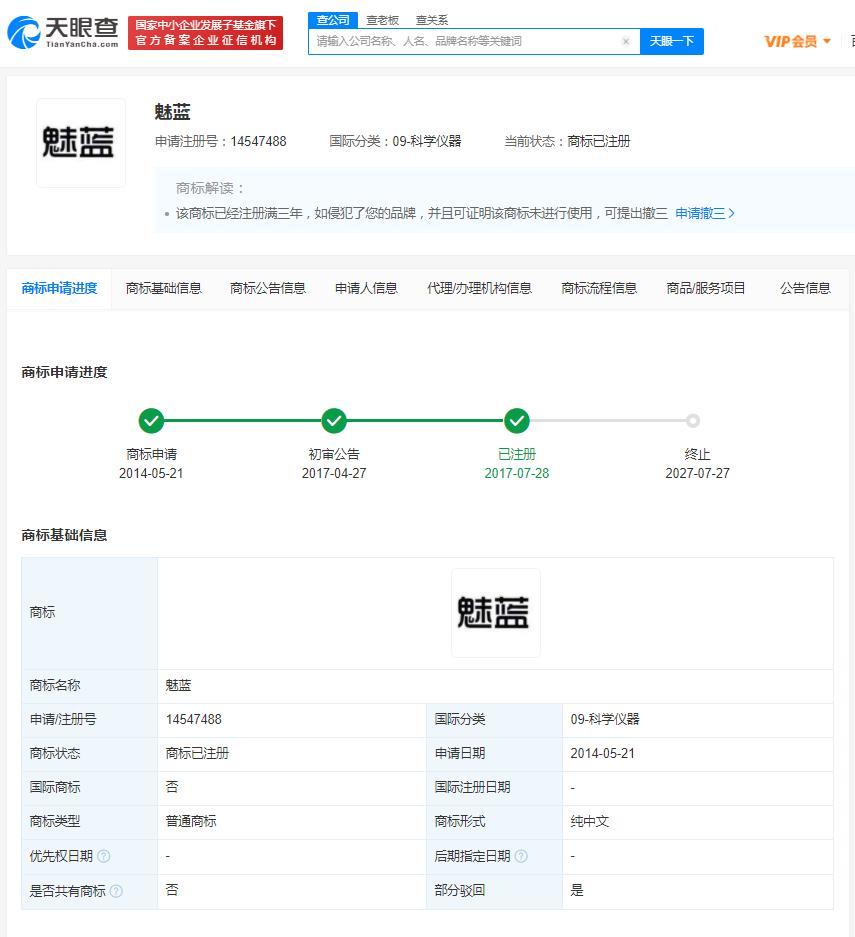Open the 商品/服务项目 tab

click(x=706, y=288)
